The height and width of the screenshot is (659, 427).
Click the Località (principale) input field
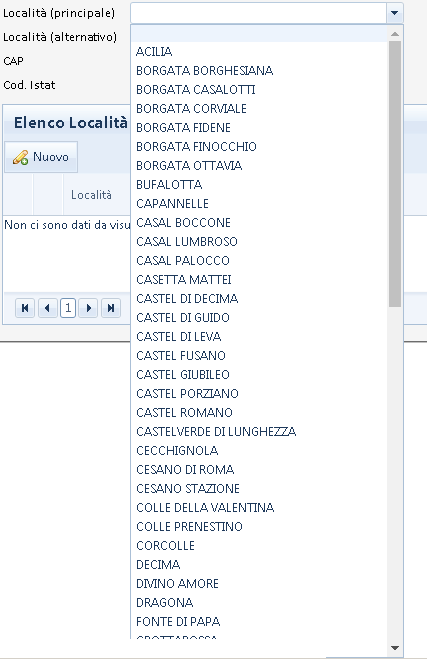click(x=258, y=13)
